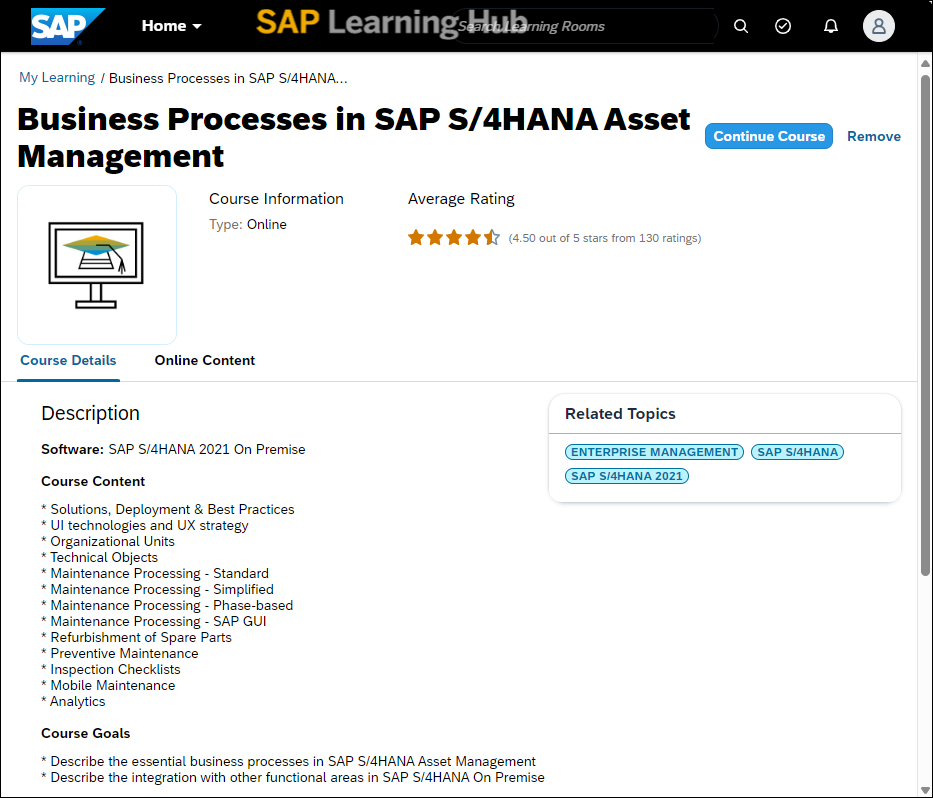Viewport: 933px width, 798px height.
Task: Go to My Learning breadcrumb
Action: click(57, 78)
